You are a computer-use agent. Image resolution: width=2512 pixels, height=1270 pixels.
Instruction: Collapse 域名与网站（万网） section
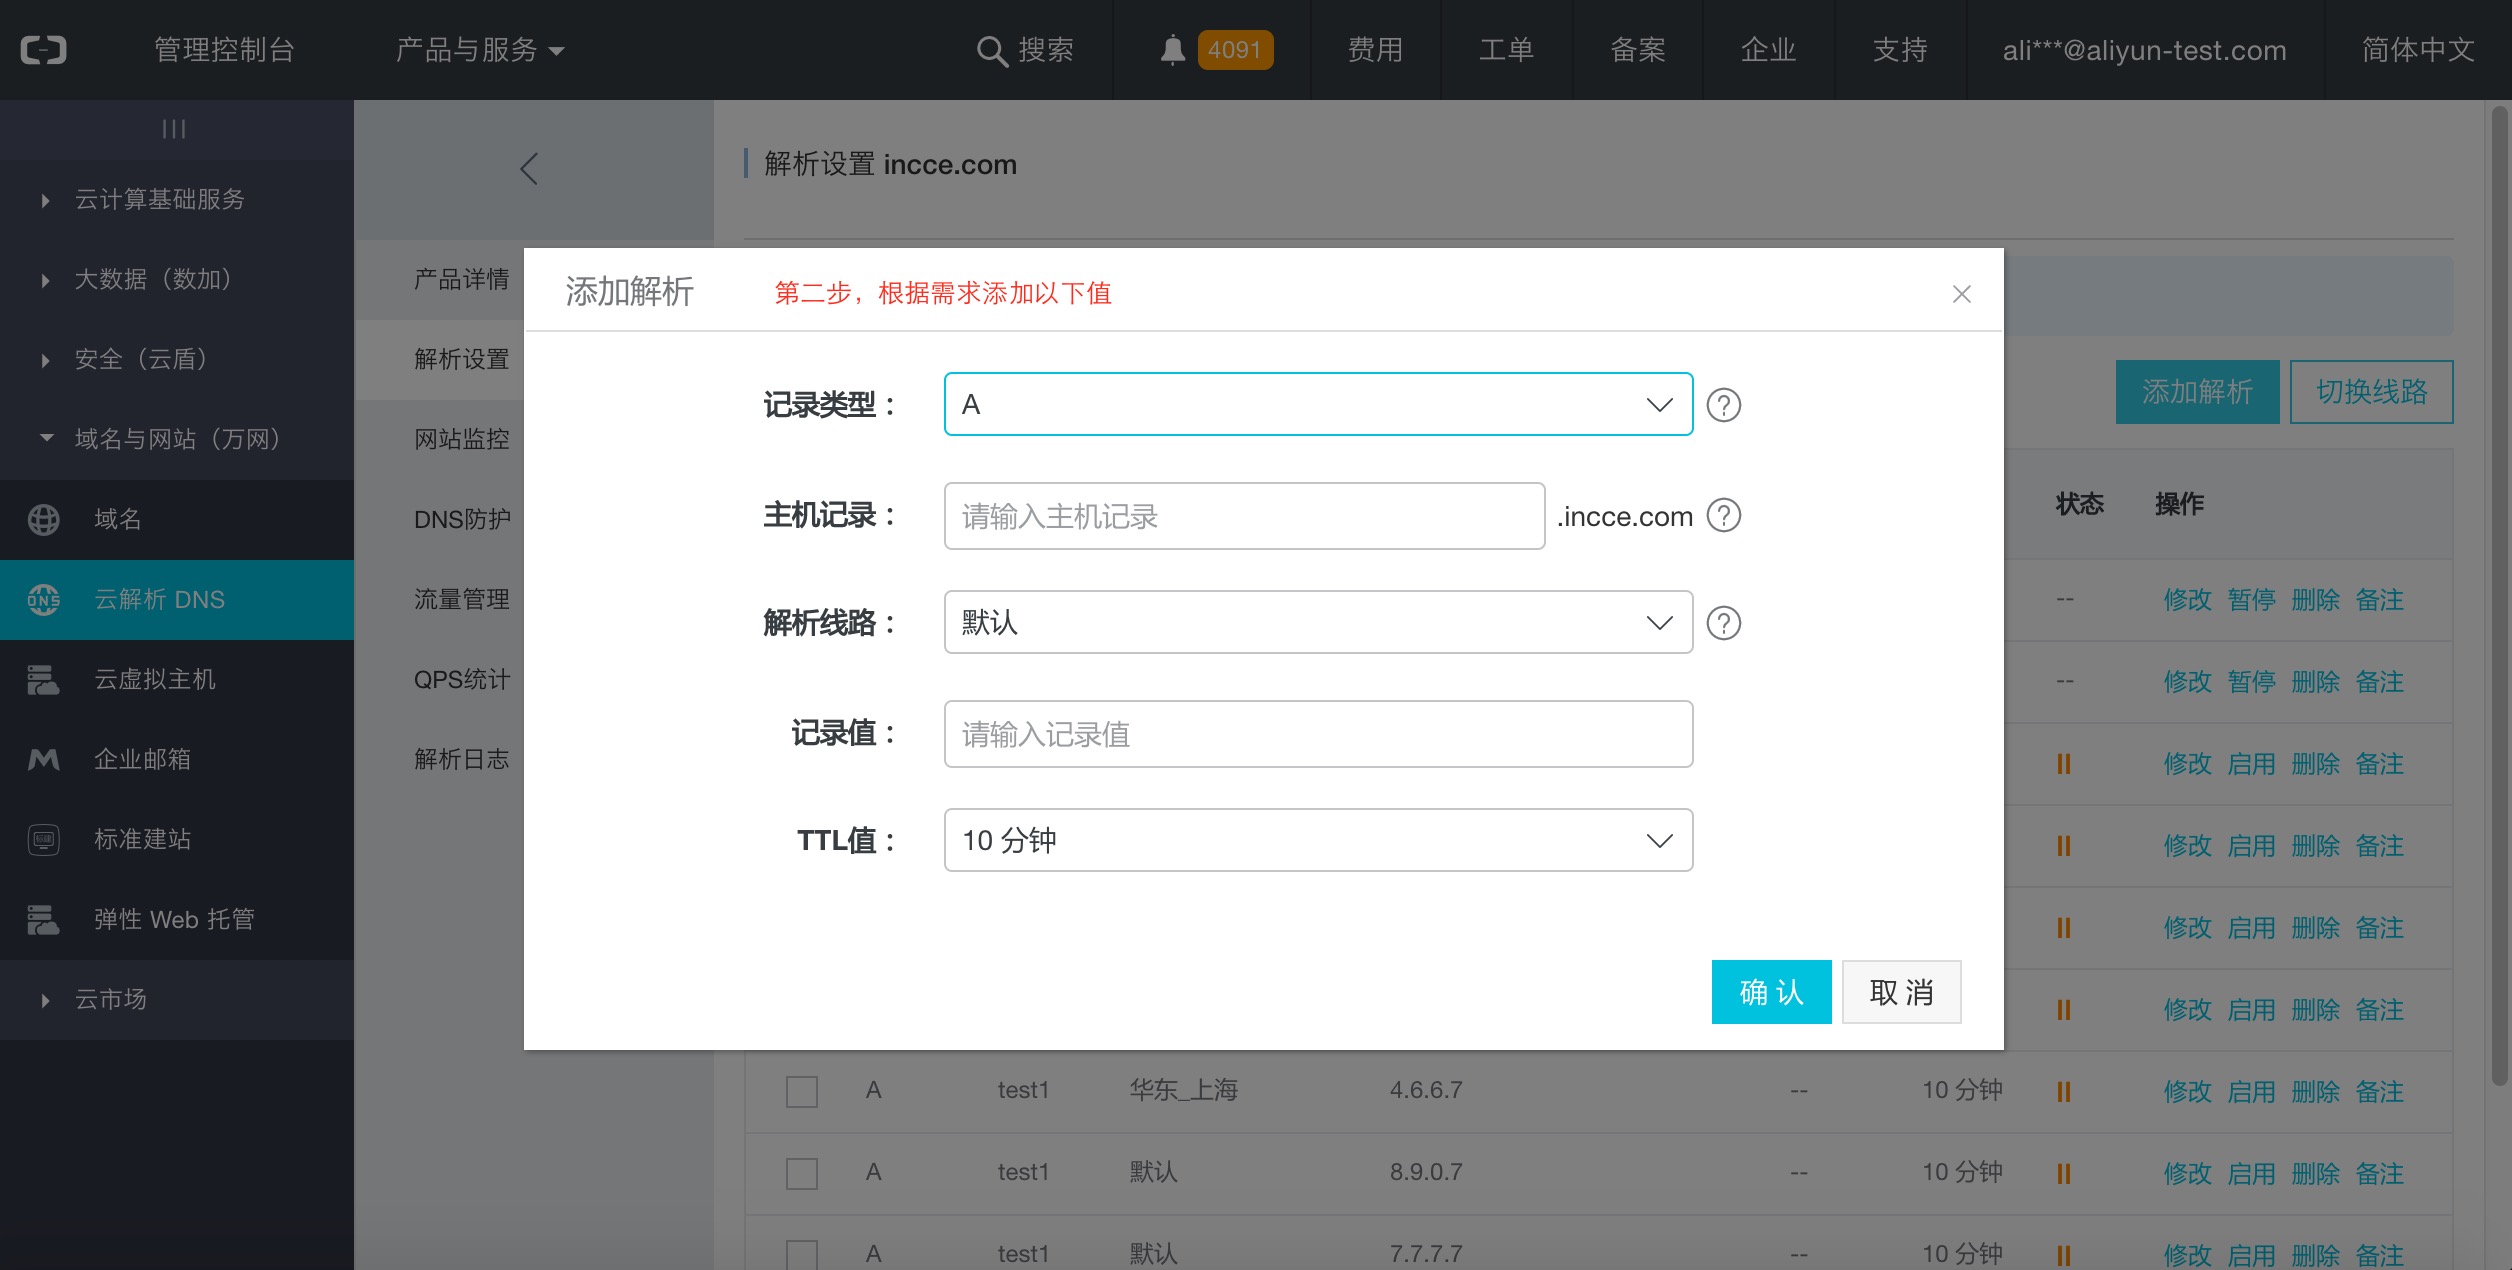click(x=177, y=439)
